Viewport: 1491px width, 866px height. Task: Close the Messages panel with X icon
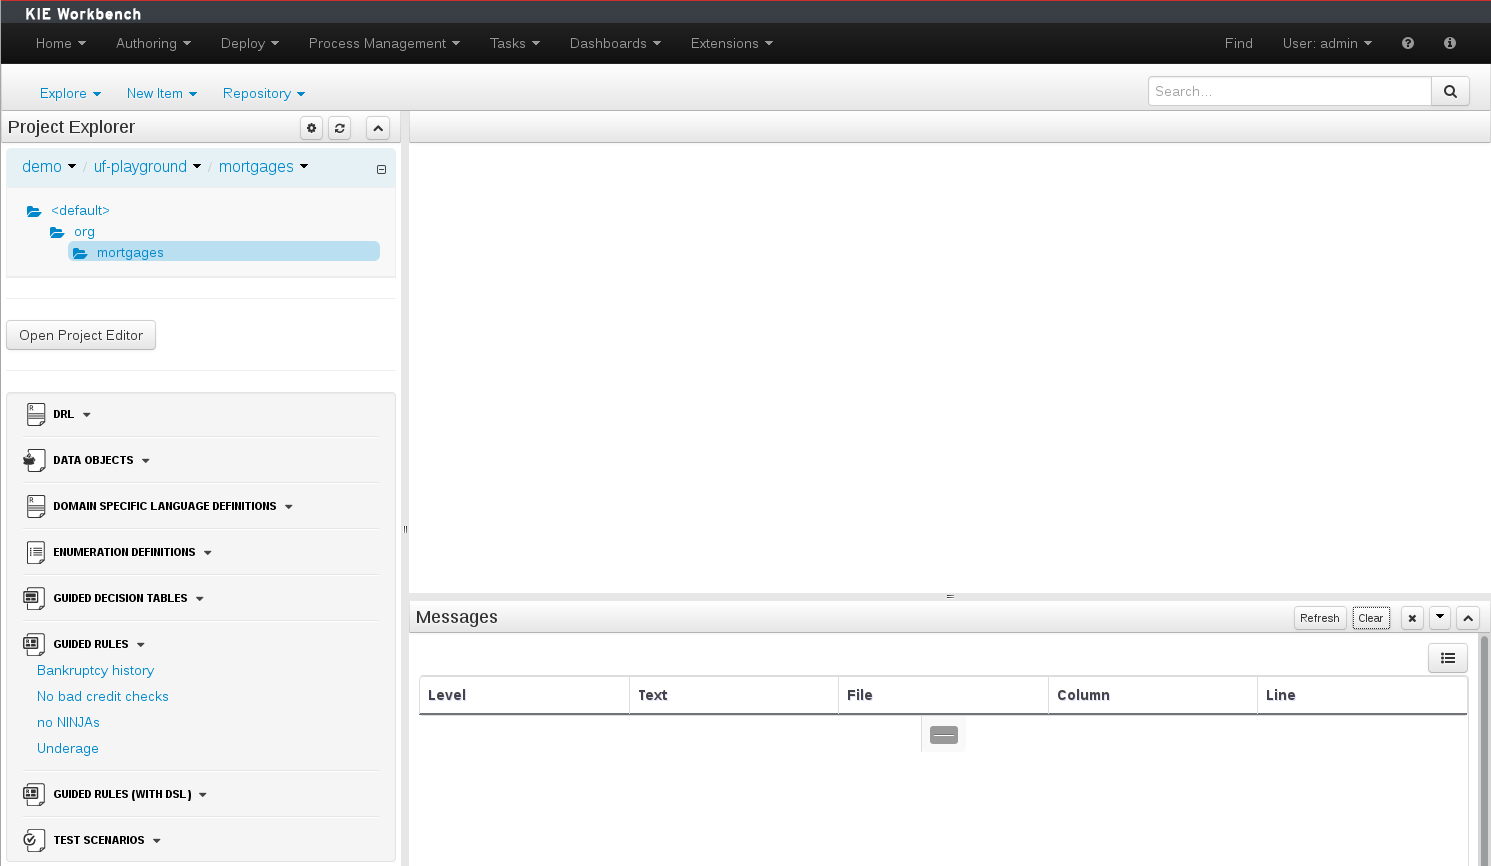tap(1412, 618)
